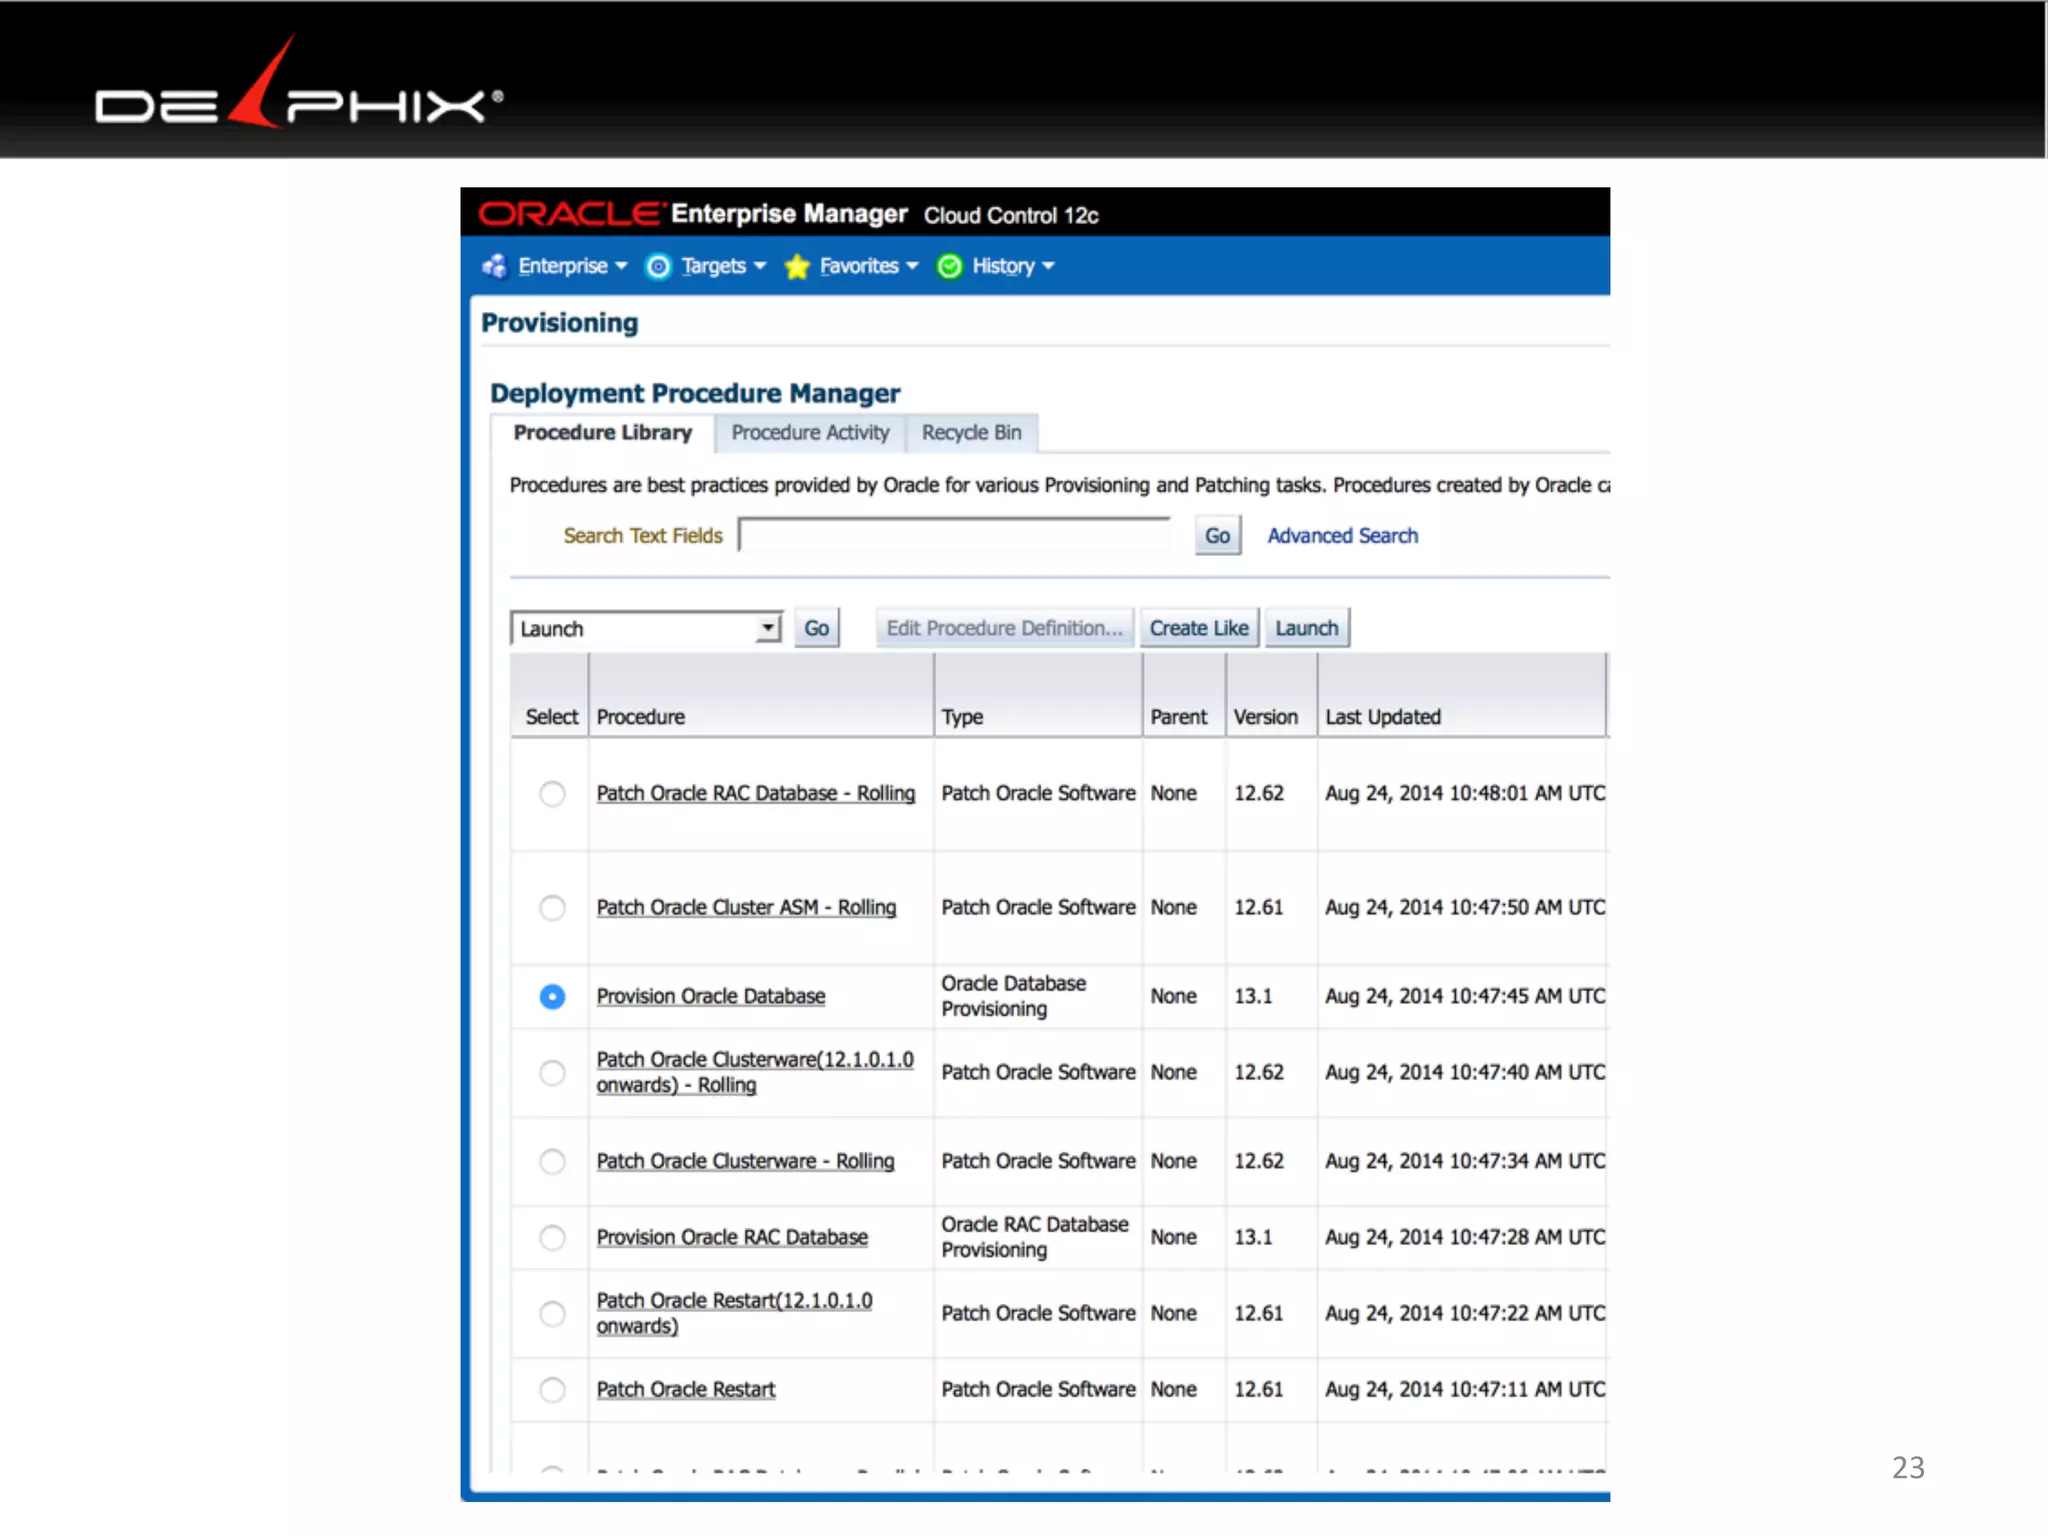
Task: Open the Recycle Bin tab
Action: click(971, 433)
